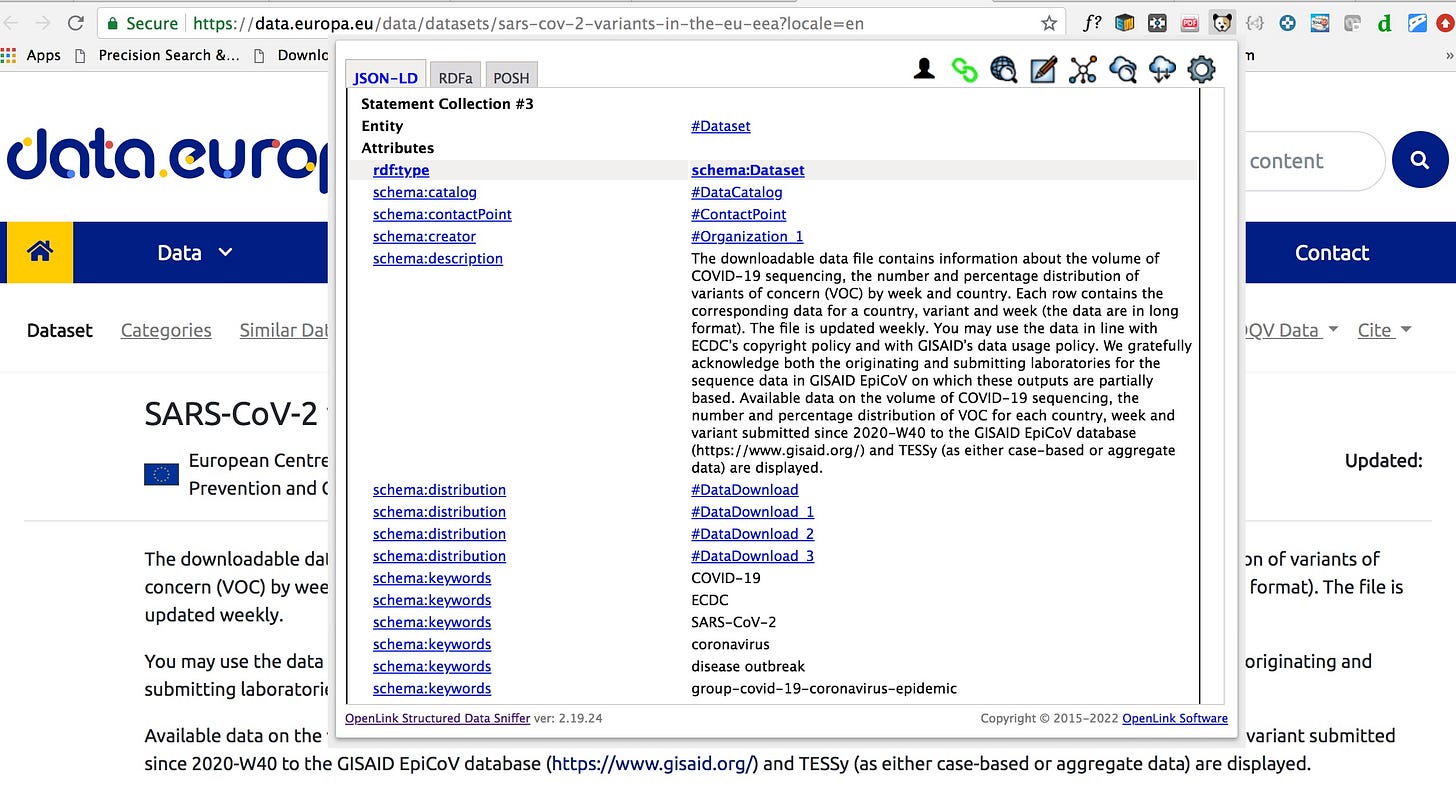This screenshot has height=792, width=1456.
Task: Go to site home via house icon
Action: pyautogui.click(x=40, y=252)
